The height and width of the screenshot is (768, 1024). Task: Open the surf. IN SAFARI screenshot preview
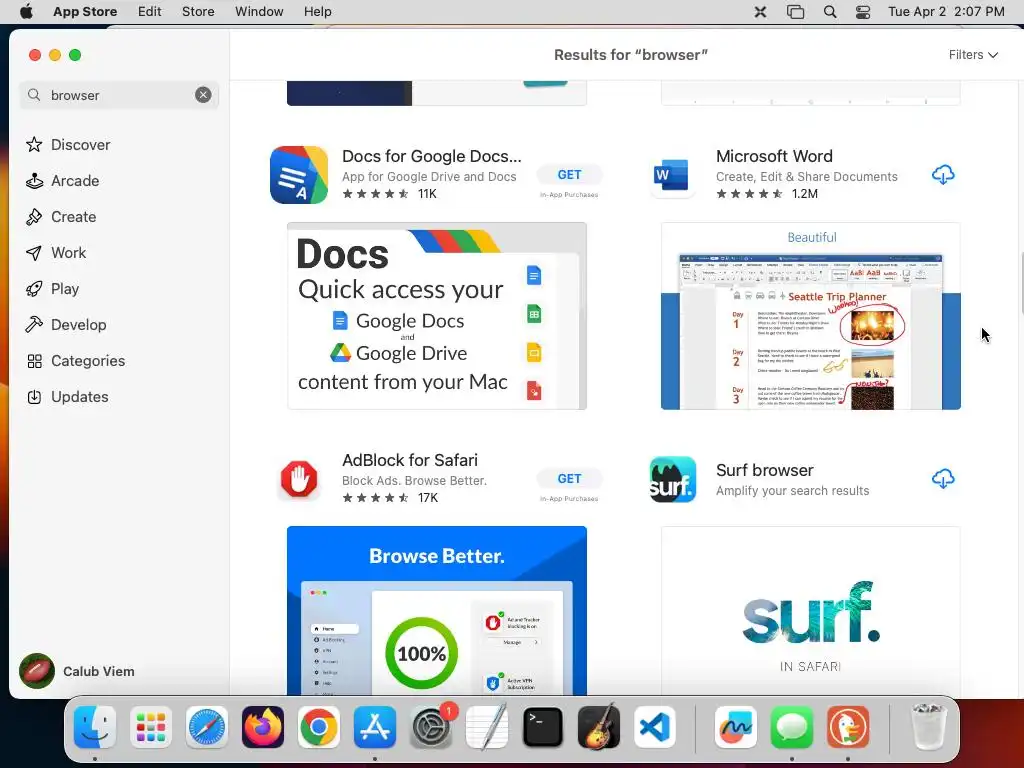click(x=810, y=611)
